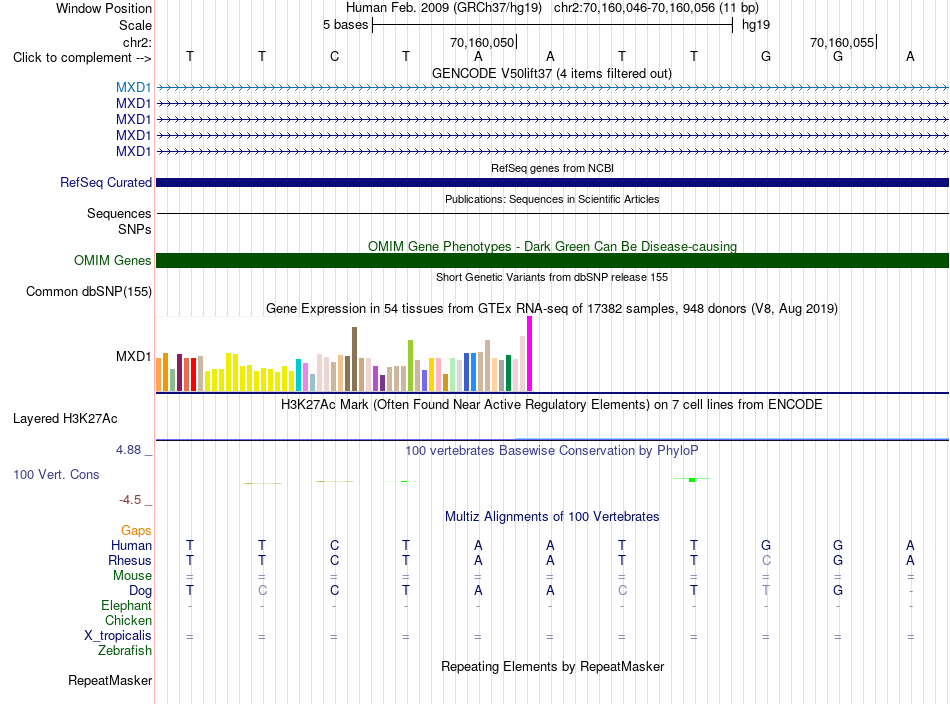Click the orange Gaps label
Image resolution: width=950 pixels, height=704 pixels.
click(x=136, y=531)
